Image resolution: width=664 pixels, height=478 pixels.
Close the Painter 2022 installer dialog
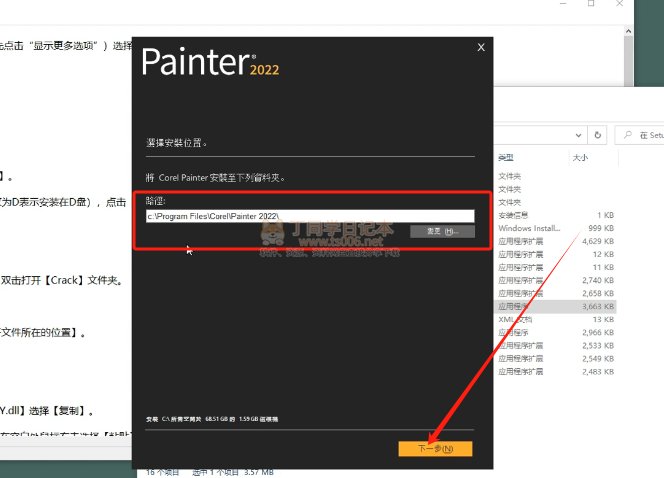(x=481, y=47)
